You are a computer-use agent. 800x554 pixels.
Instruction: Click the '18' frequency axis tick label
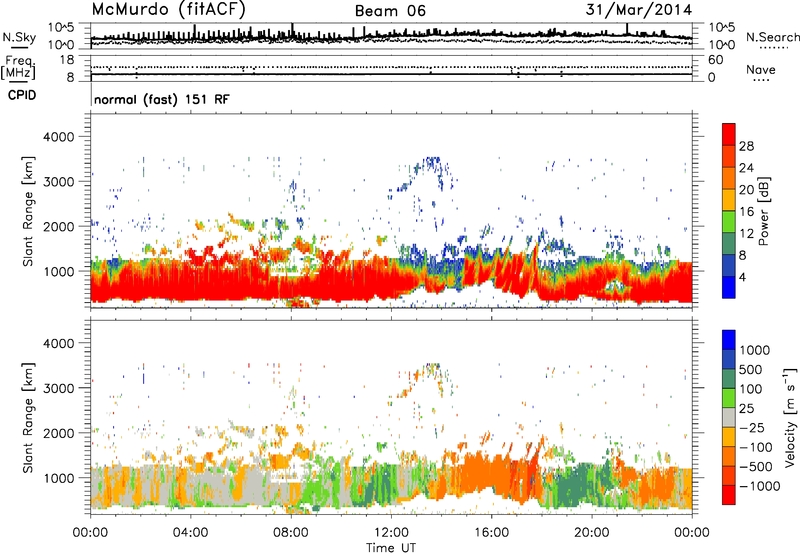(x=67, y=60)
